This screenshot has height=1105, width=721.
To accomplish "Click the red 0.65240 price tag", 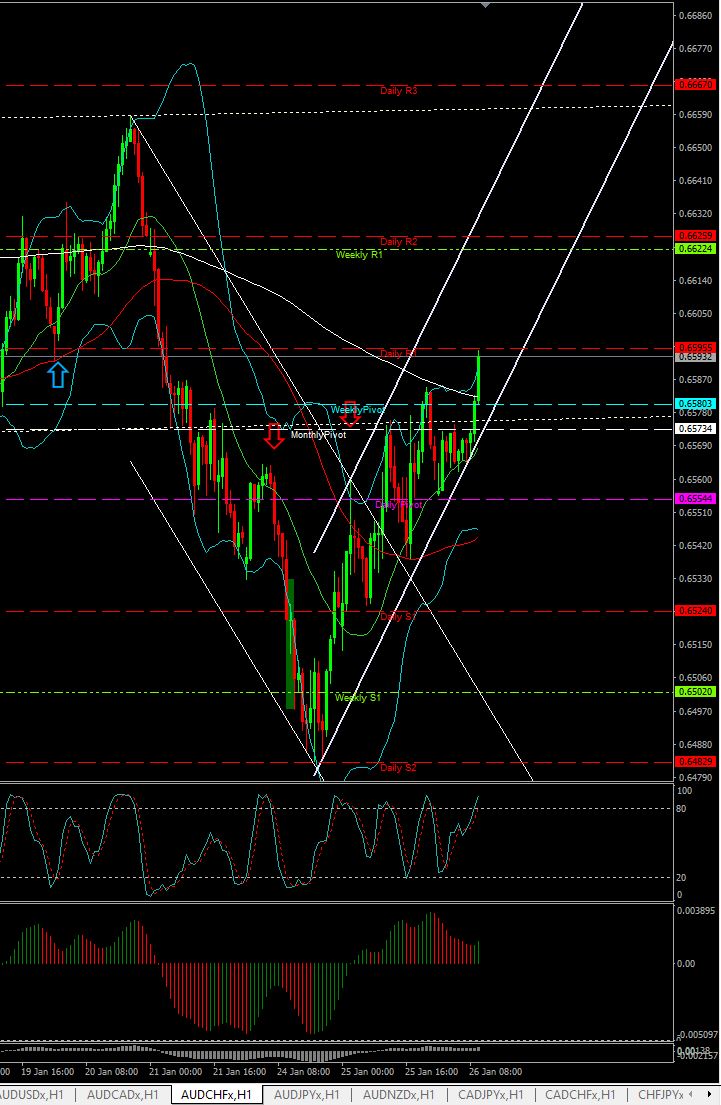I will (x=695, y=610).
